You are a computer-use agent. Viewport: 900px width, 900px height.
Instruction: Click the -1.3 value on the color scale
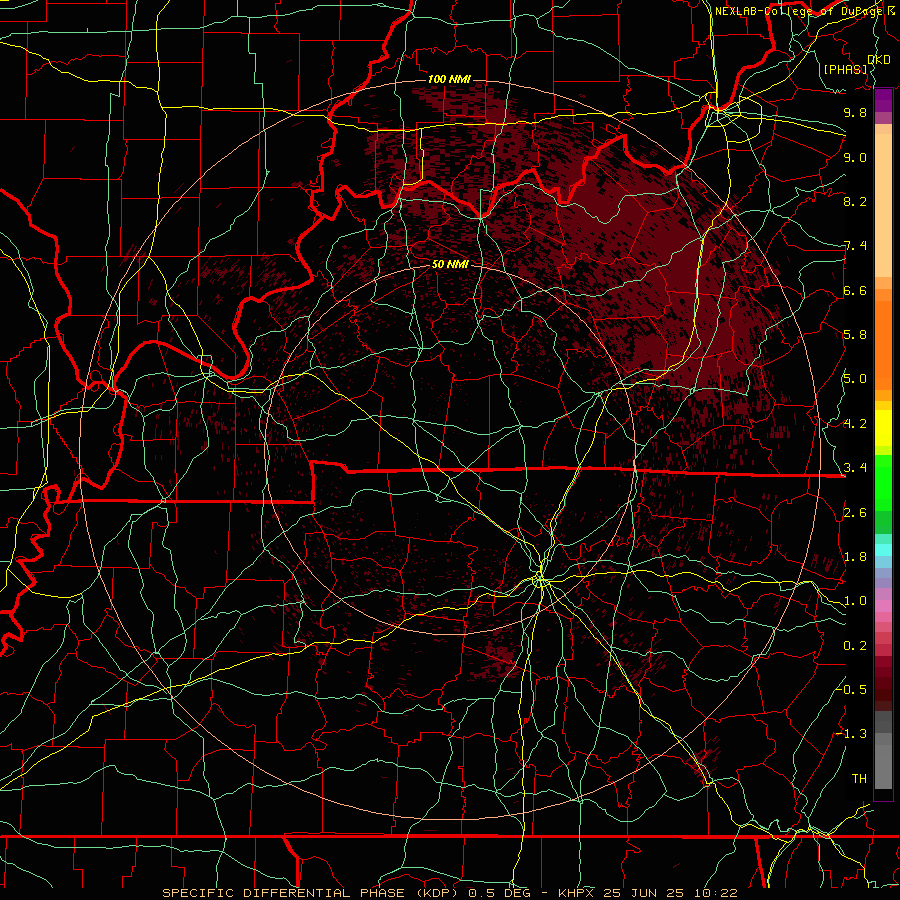[x=852, y=734]
